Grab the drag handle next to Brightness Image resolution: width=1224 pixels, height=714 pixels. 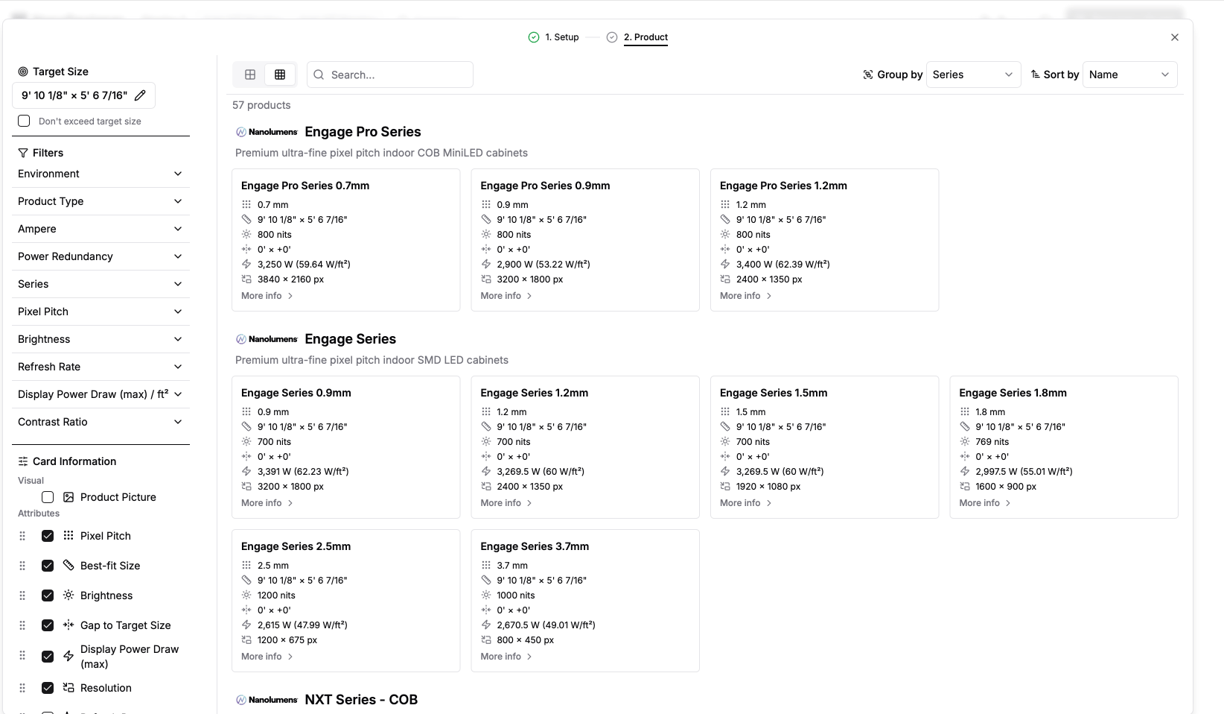pyautogui.click(x=22, y=596)
